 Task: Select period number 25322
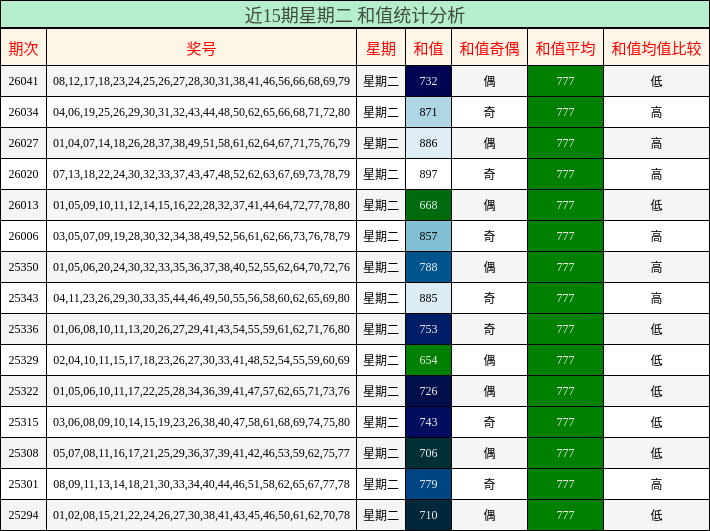click(x=24, y=391)
